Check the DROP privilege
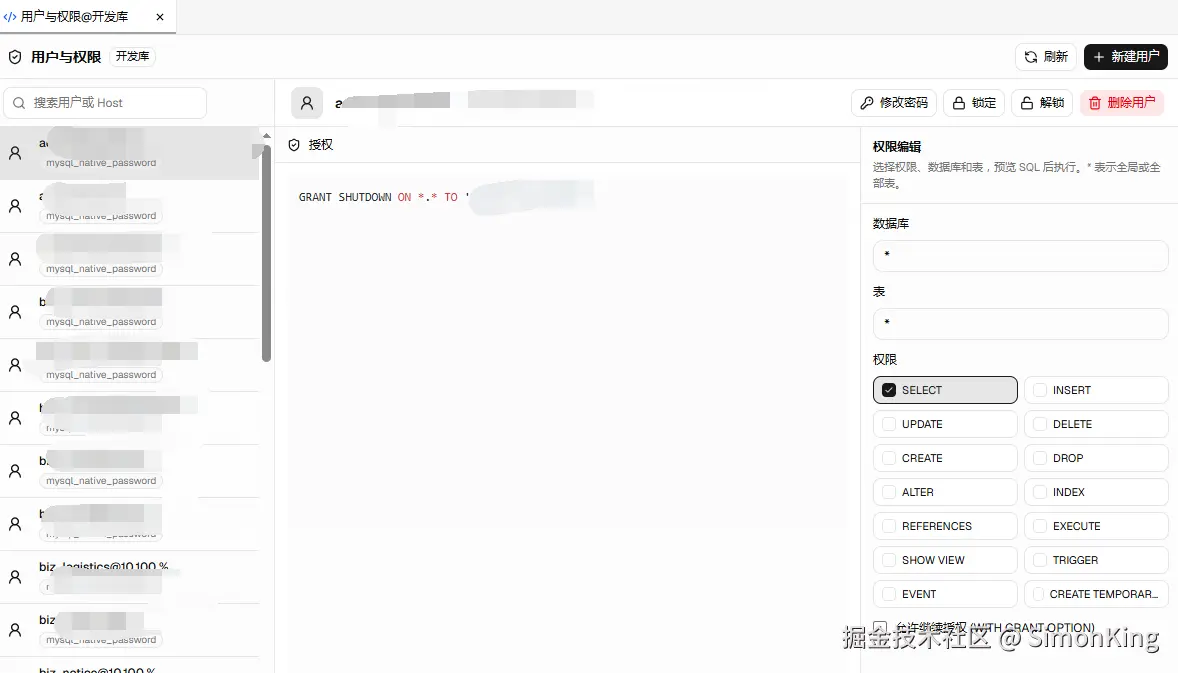Viewport: 1178px width, 673px height. (1096, 458)
